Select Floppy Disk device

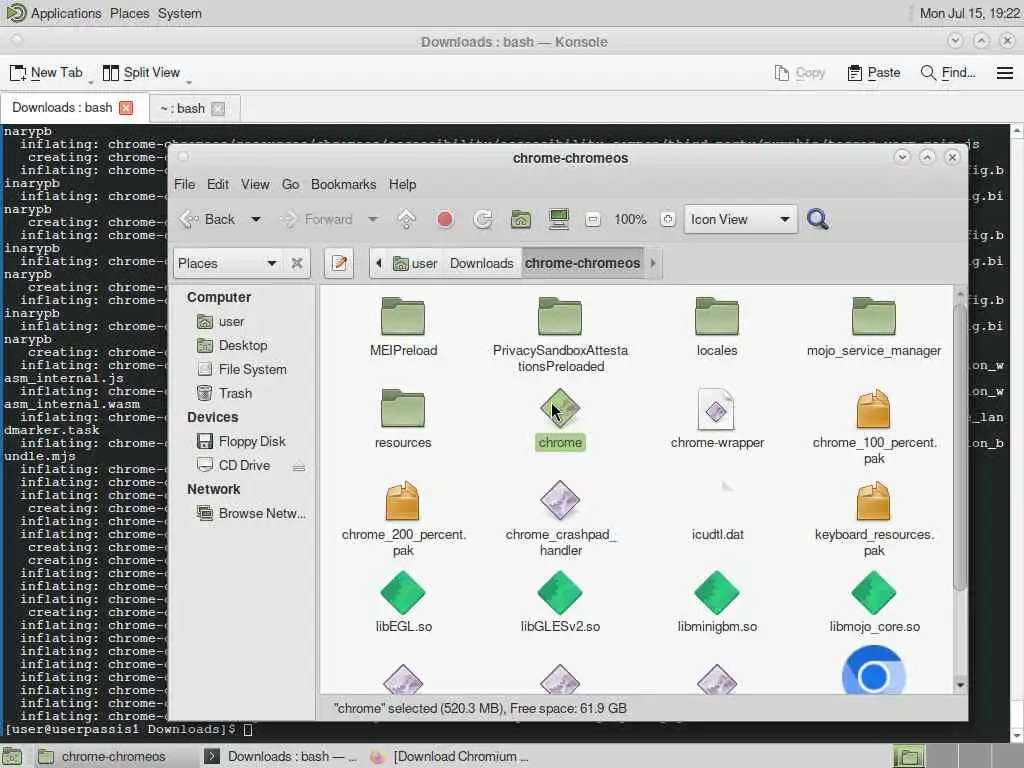coord(242,441)
